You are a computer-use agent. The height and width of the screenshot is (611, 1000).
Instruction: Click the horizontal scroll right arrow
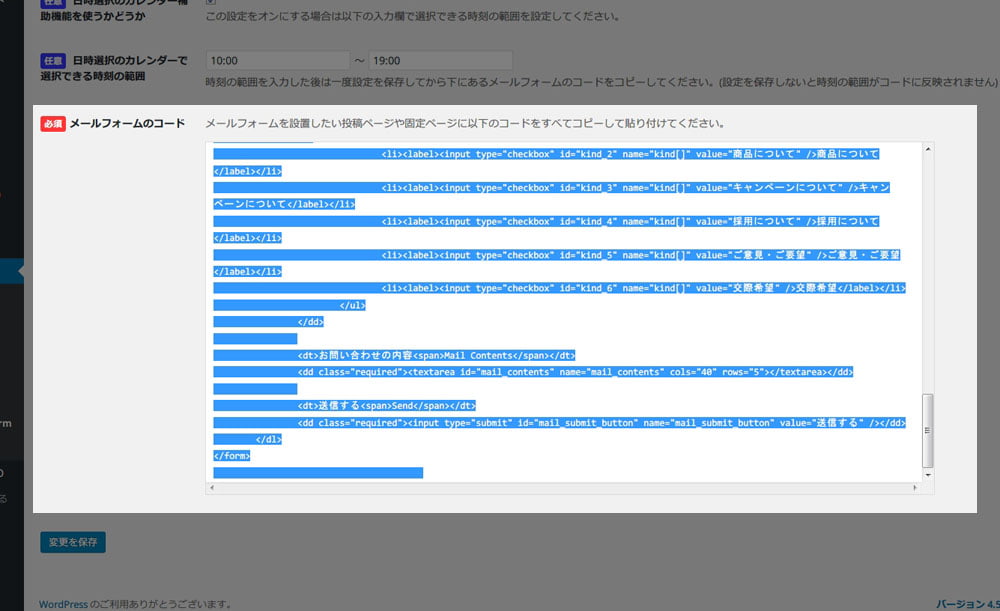coord(915,488)
